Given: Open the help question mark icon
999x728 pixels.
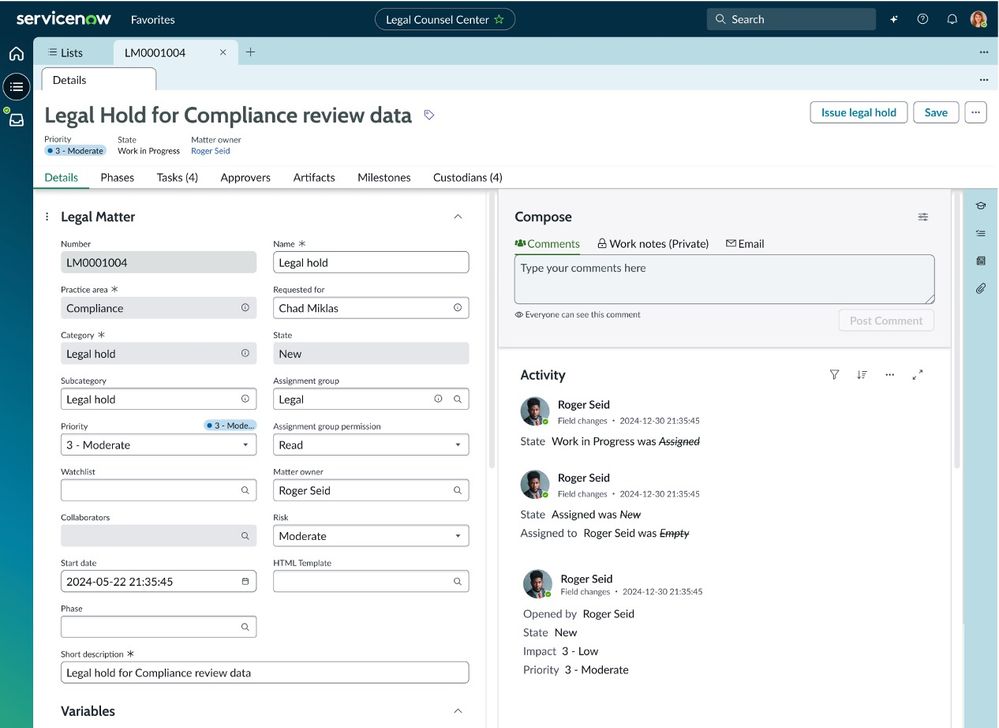Looking at the screenshot, I should pos(923,19).
